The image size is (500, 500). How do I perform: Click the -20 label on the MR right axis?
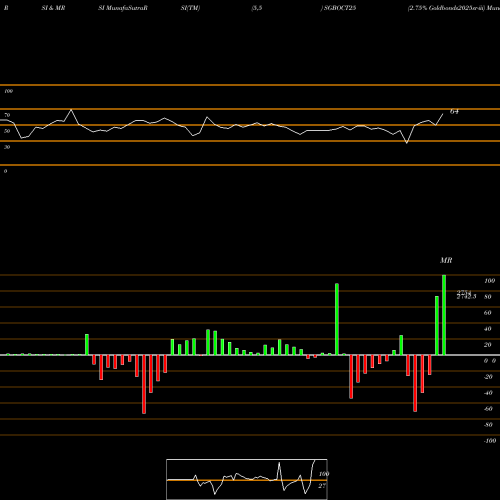(x=488, y=377)
